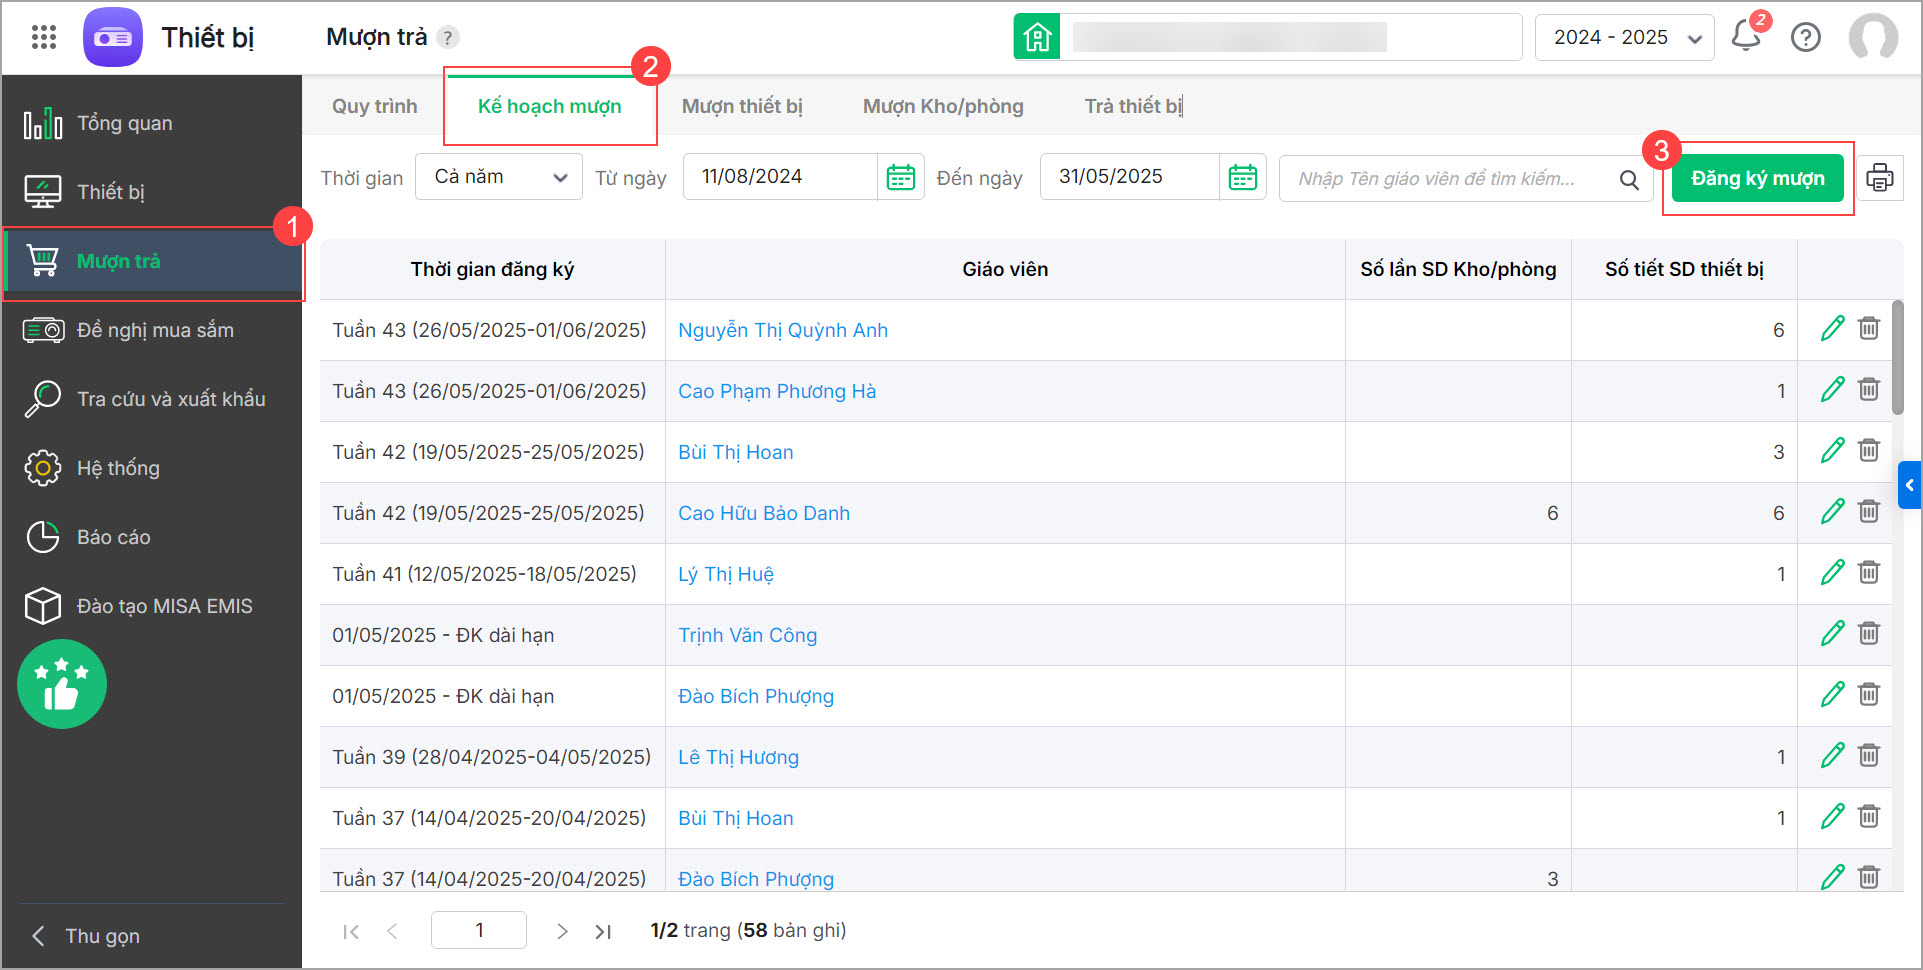This screenshot has width=1923, height=970.
Task: Click the Giáo viên column header
Action: (x=1005, y=269)
